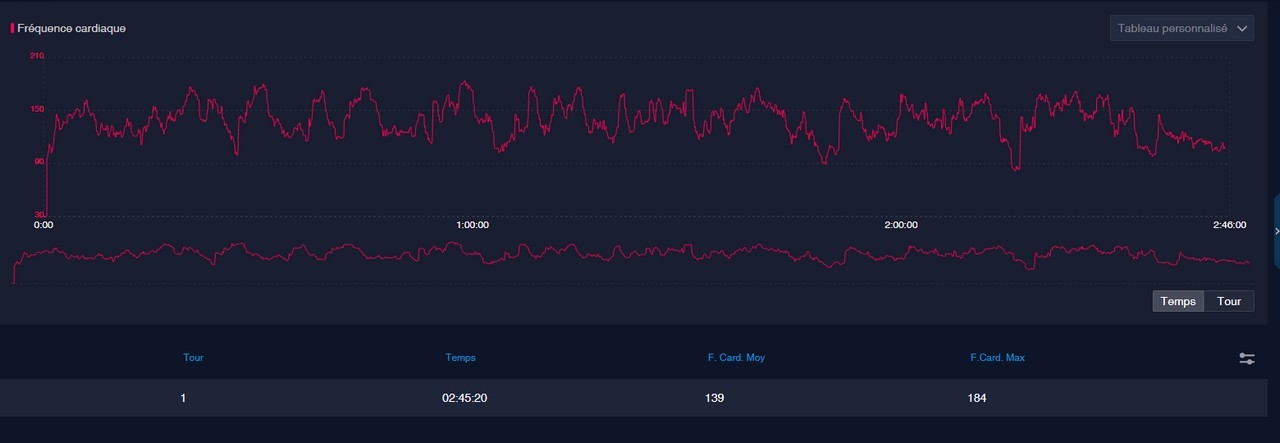Click the chevron in Tableau personnalisé box
Image resolution: width=1280 pixels, height=443 pixels.
(x=1243, y=29)
